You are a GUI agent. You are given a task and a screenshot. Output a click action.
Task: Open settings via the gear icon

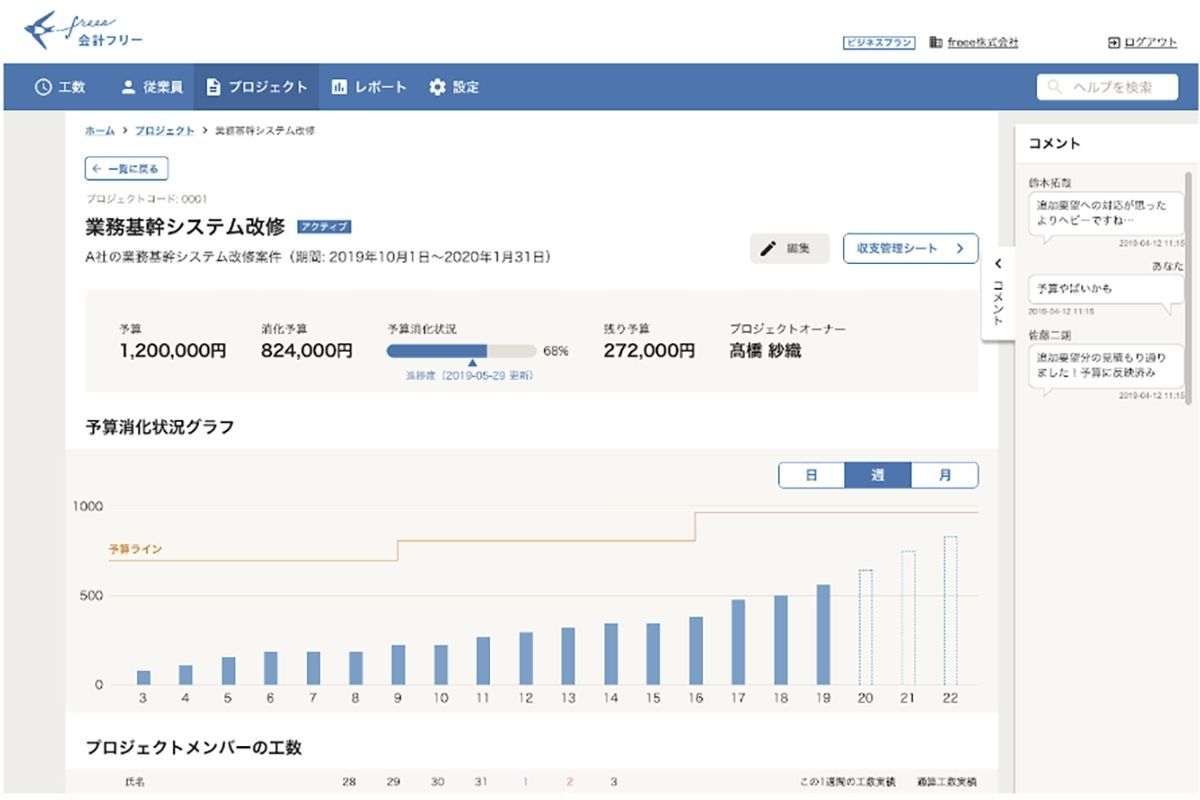[x=437, y=87]
